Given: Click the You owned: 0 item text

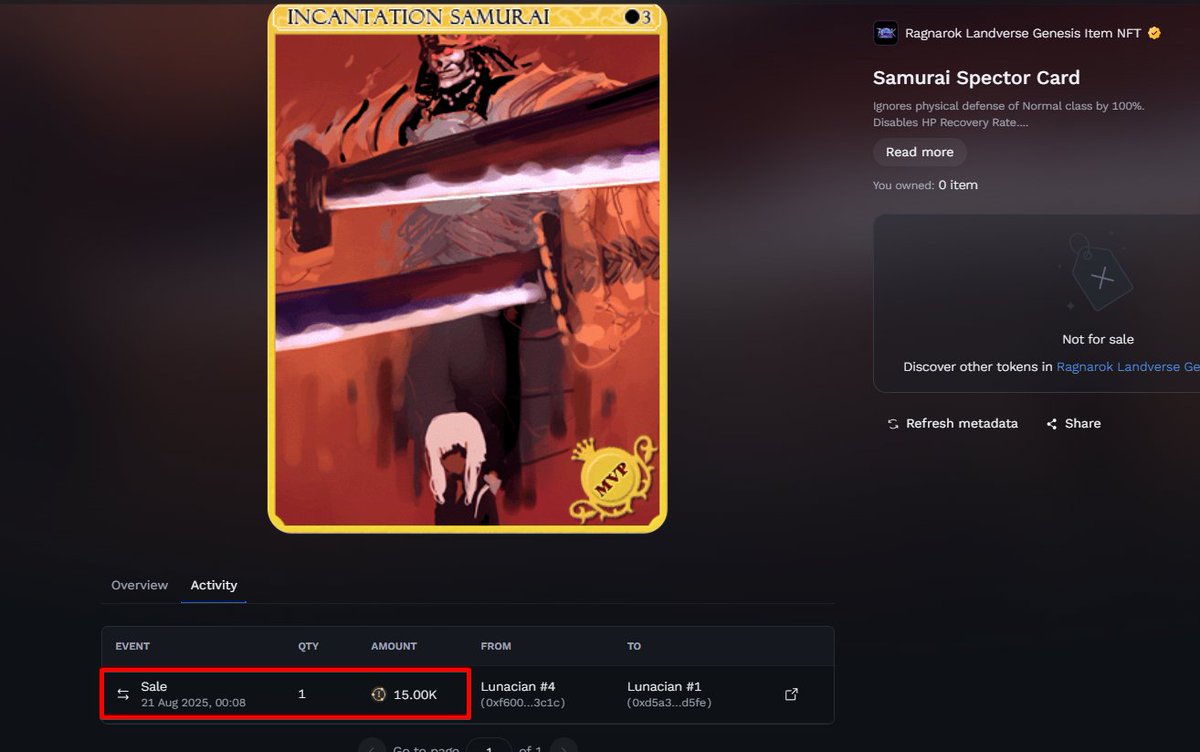Looking at the screenshot, I should 925,185.
